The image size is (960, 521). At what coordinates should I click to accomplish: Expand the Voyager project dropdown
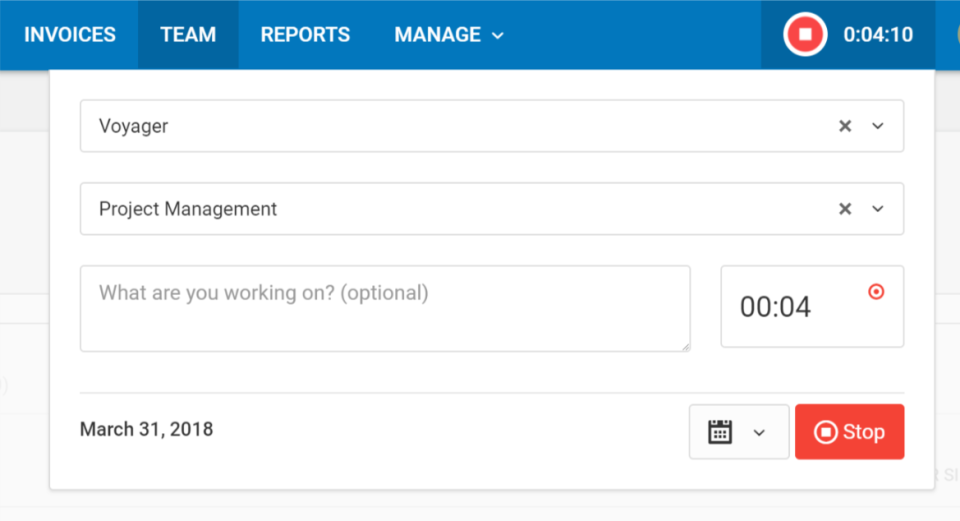click(878, 126)
